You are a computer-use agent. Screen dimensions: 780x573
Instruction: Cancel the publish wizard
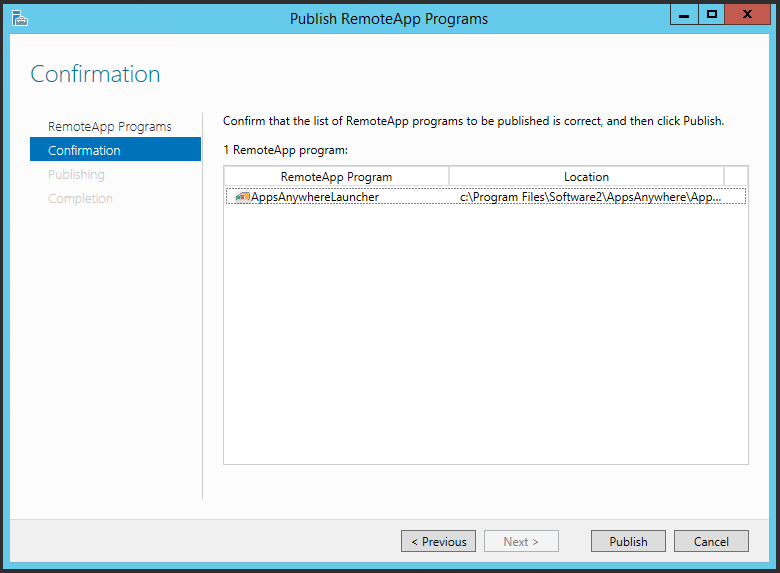click(711, 541)
